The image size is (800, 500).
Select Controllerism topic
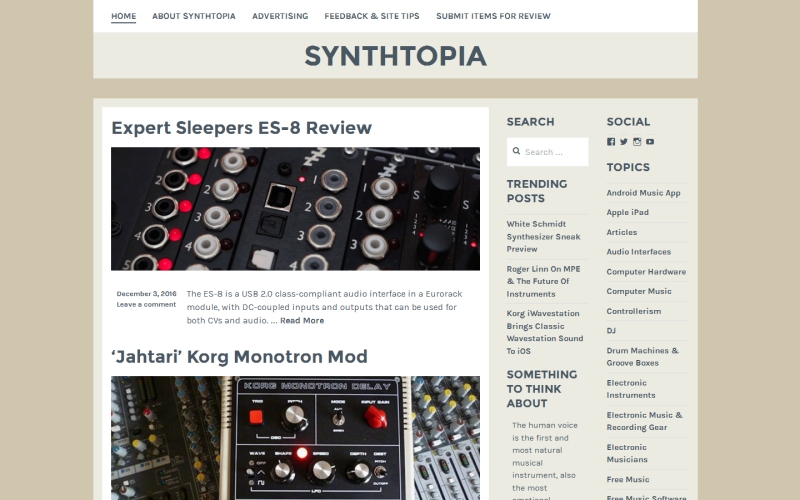(634, 311)
